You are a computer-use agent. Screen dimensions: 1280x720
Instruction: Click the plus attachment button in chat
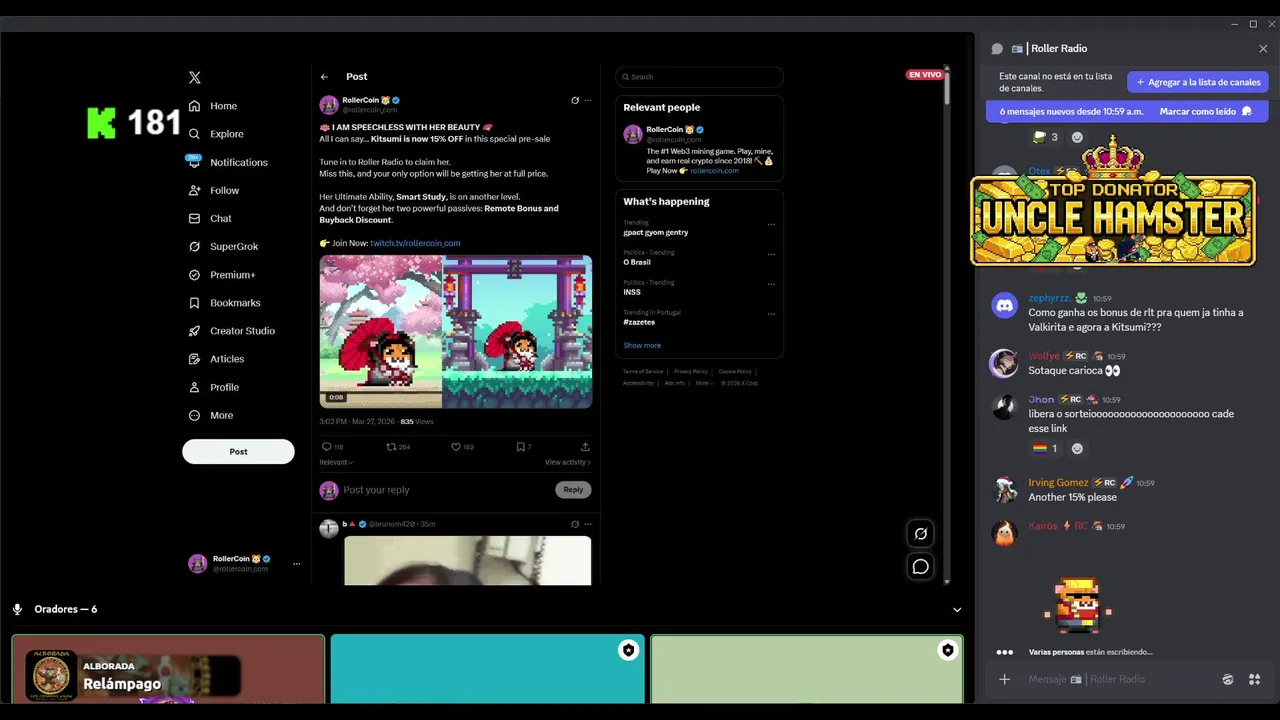point(1005,680)
